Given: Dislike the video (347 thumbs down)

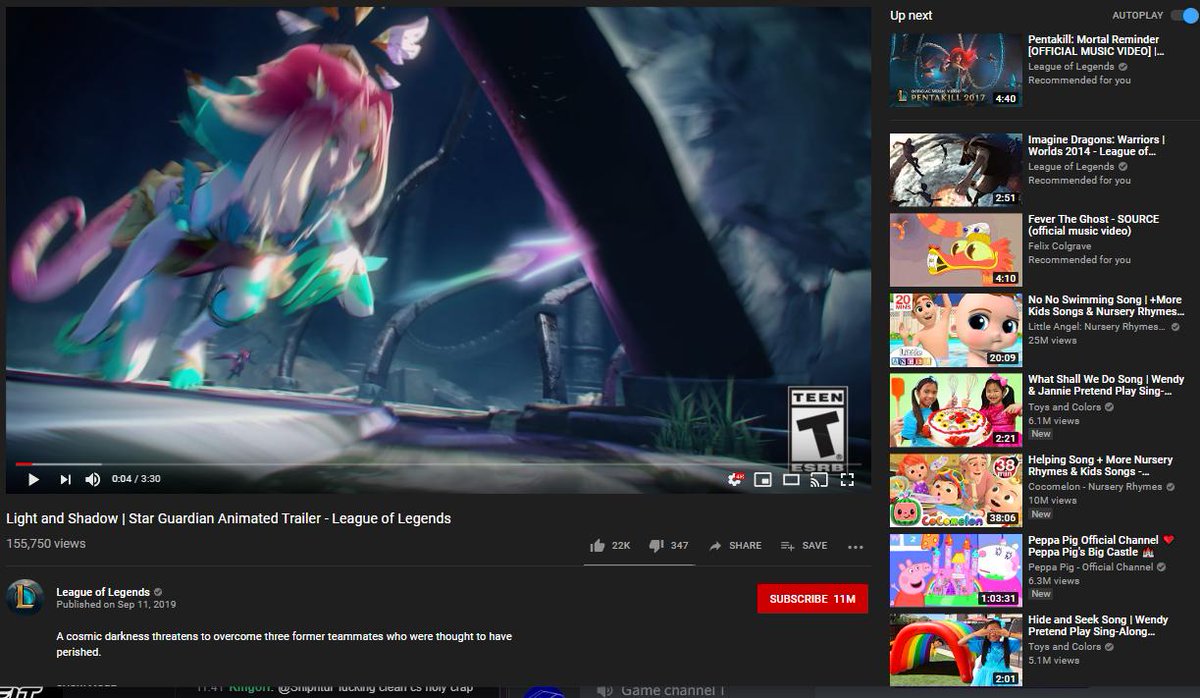Looking at the screenshot, I should point(669,546).
